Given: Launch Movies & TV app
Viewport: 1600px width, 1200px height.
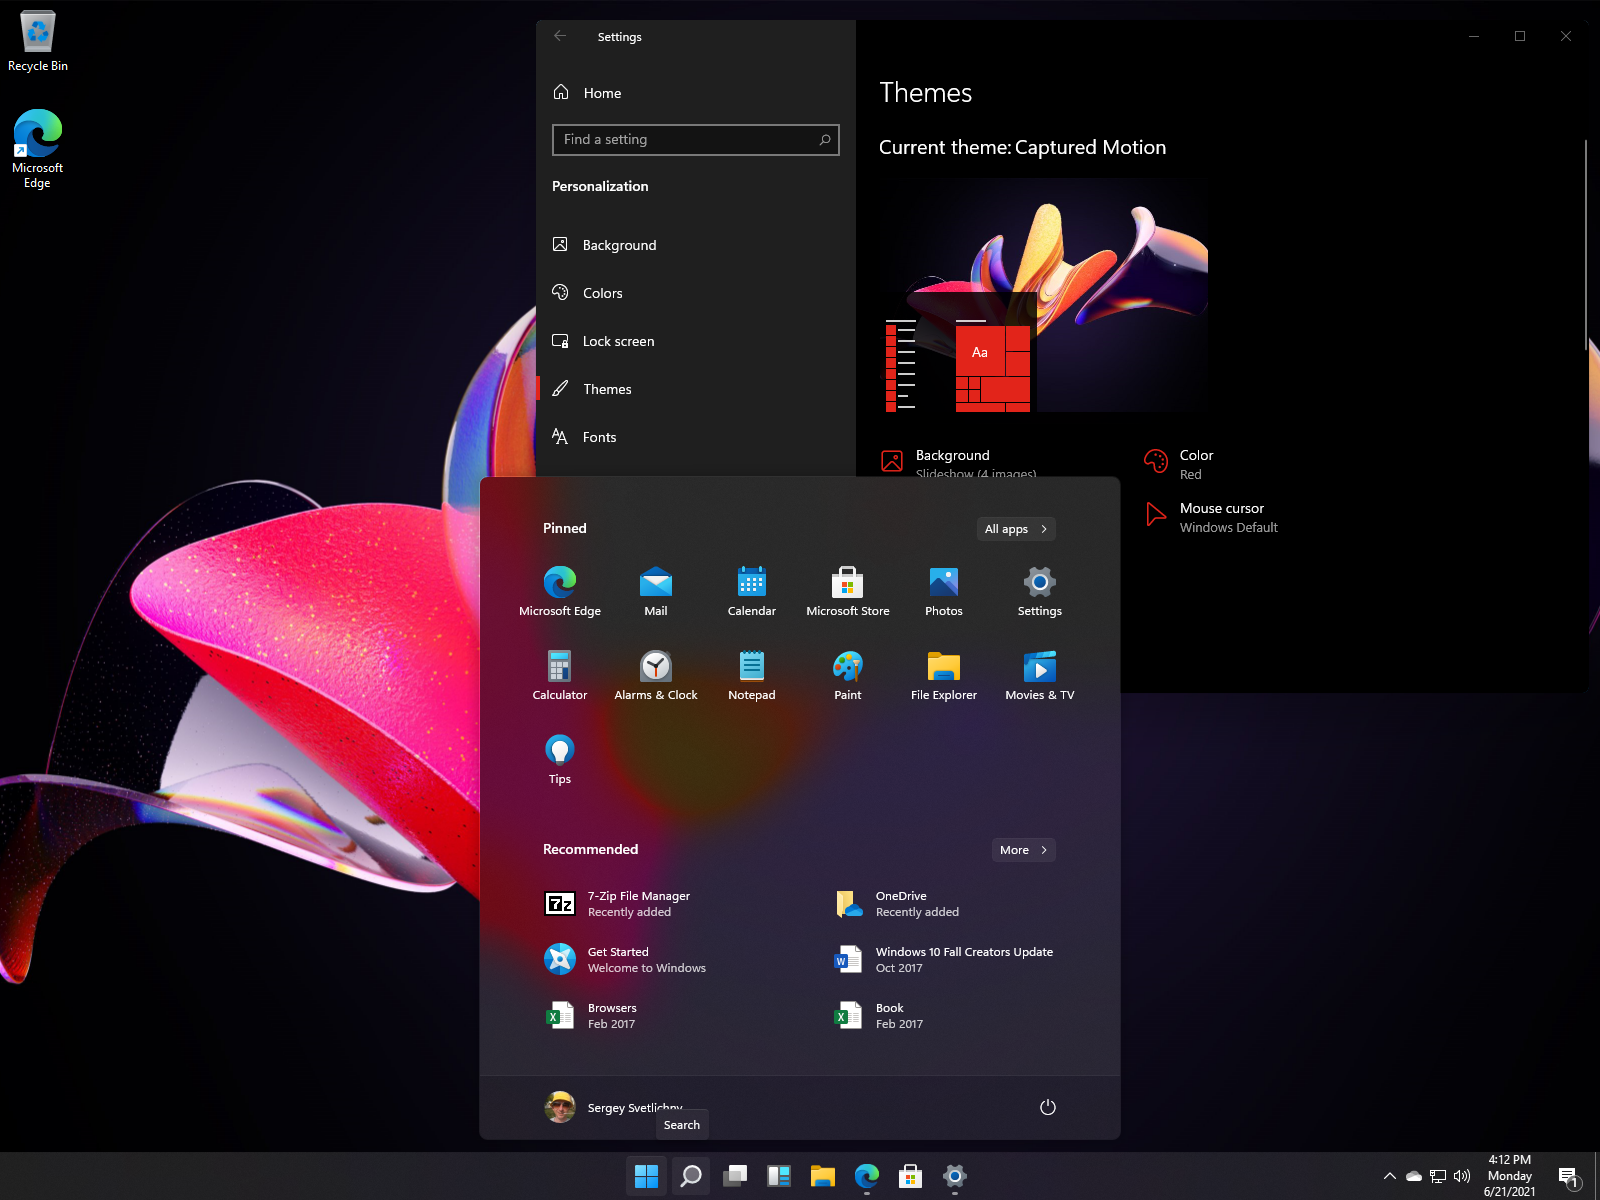Looking at the screenshot, I should click(1040, 675).
